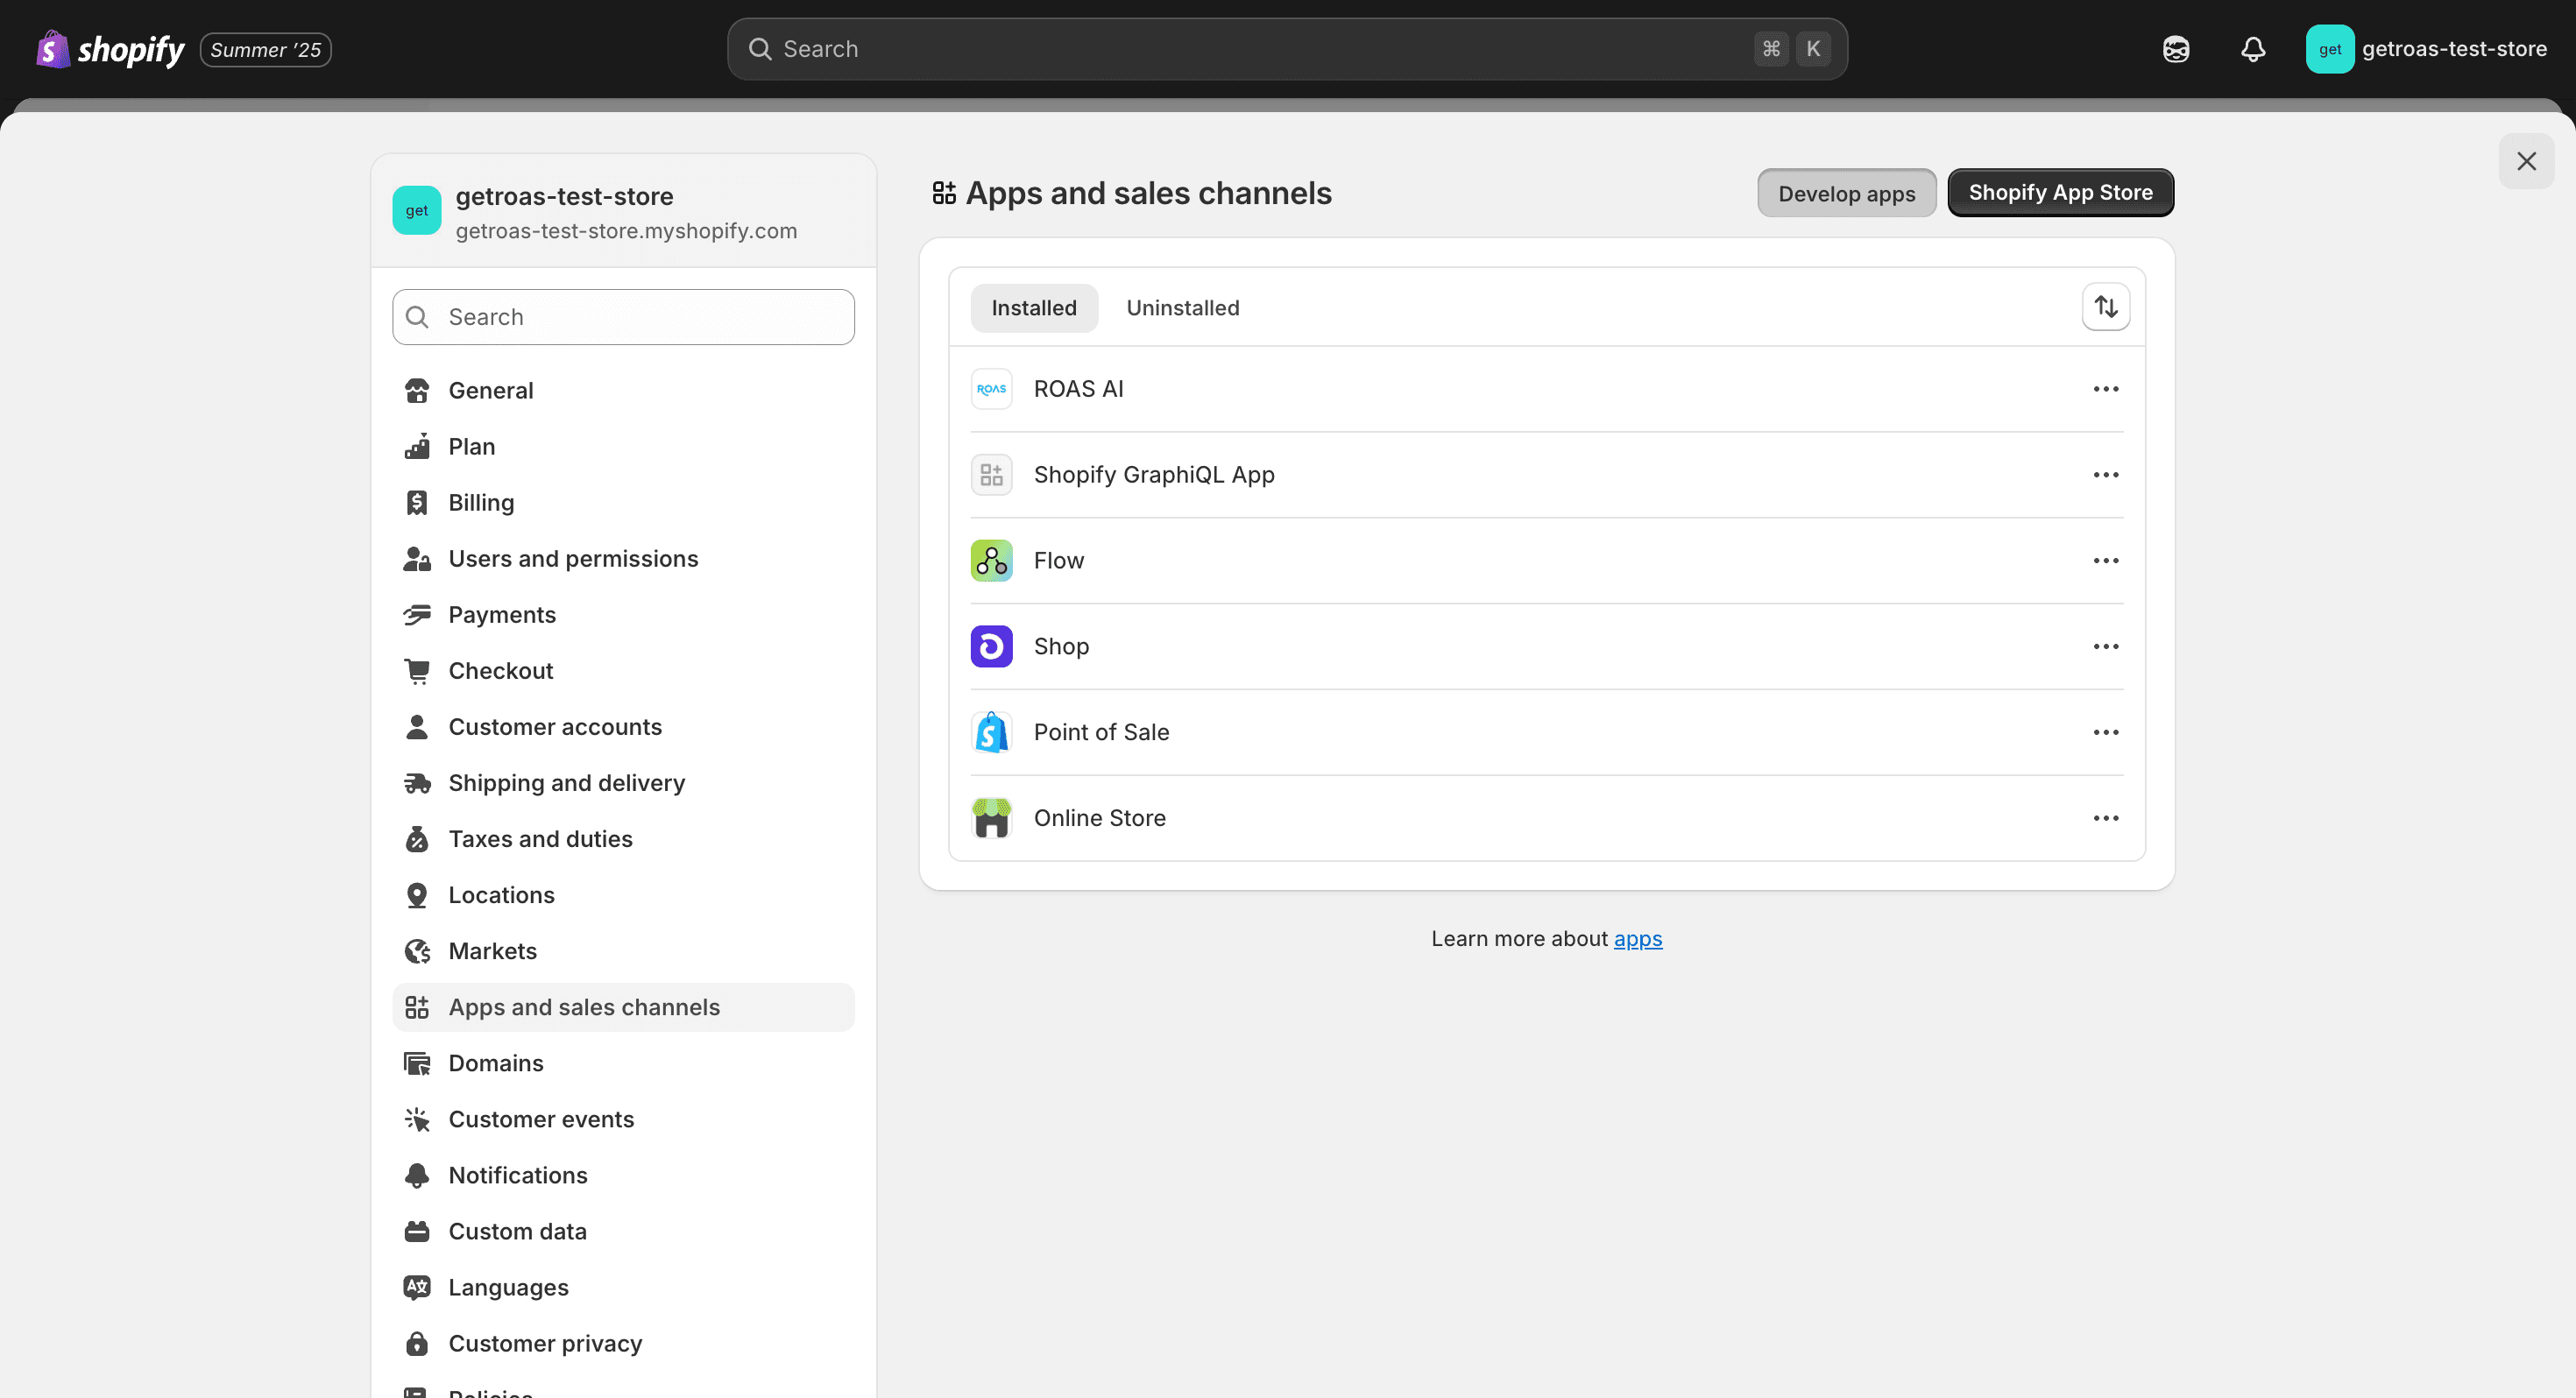Click the Billing receipt icon
2576x1398 pixels.
click(417, 502)
